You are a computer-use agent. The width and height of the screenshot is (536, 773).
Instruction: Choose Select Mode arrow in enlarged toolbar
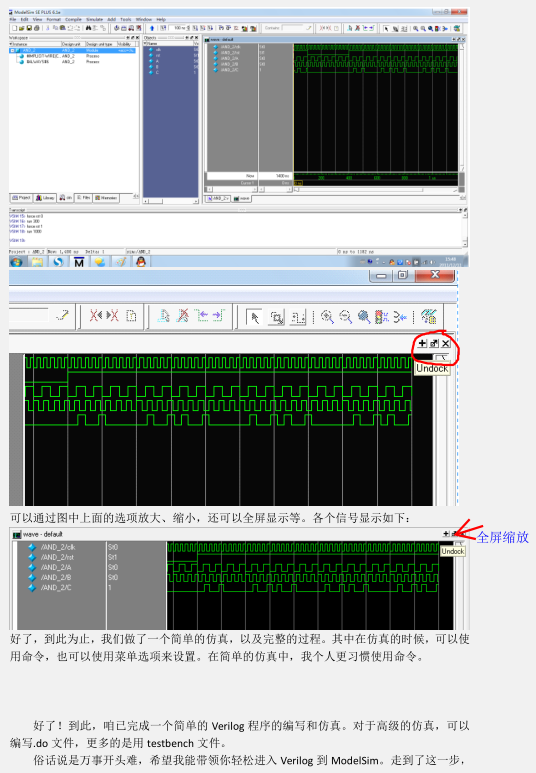[254, 317]
